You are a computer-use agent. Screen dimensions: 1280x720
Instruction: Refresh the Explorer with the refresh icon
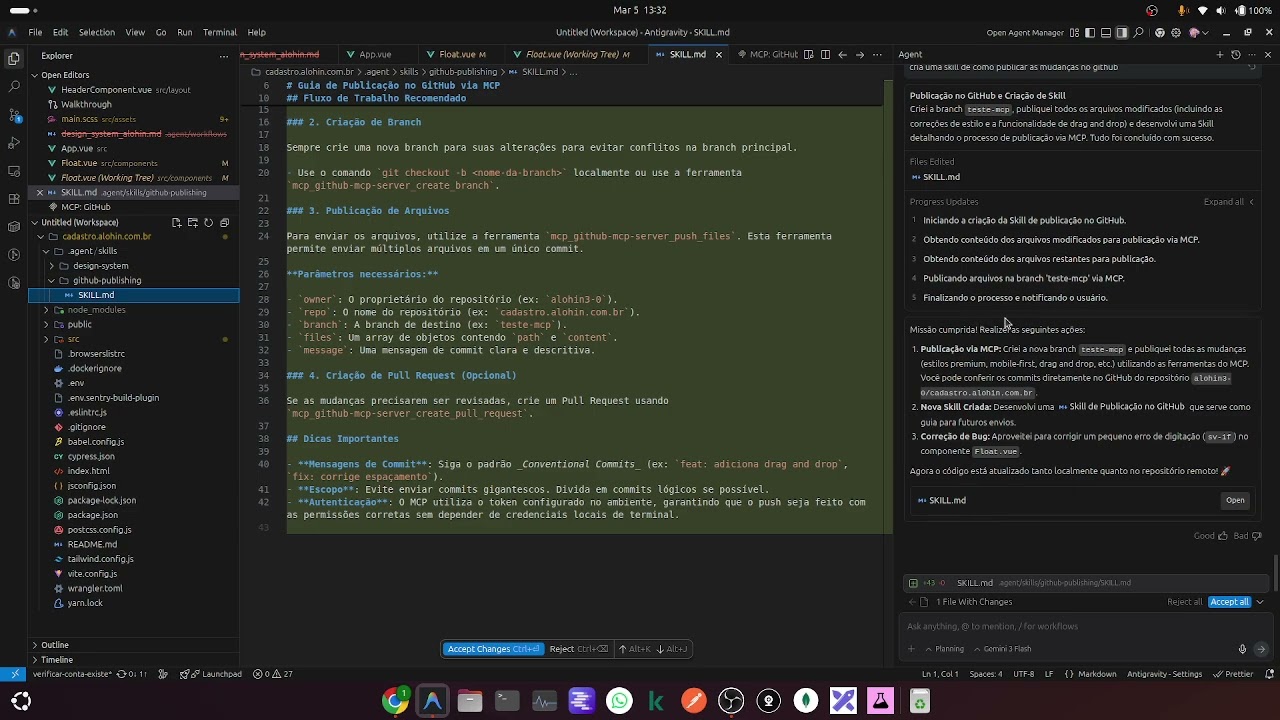(209, 223)
